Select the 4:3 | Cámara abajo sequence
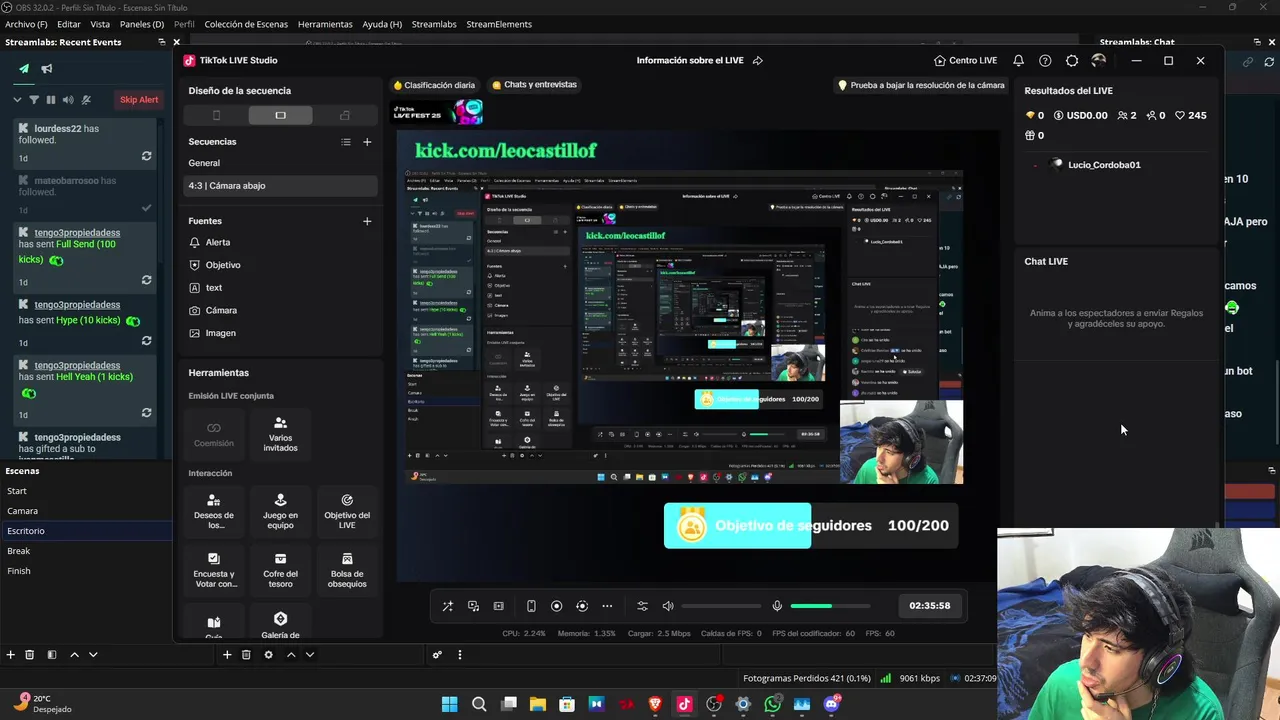This screenshot has height=720, width=1280. [280, 186]
